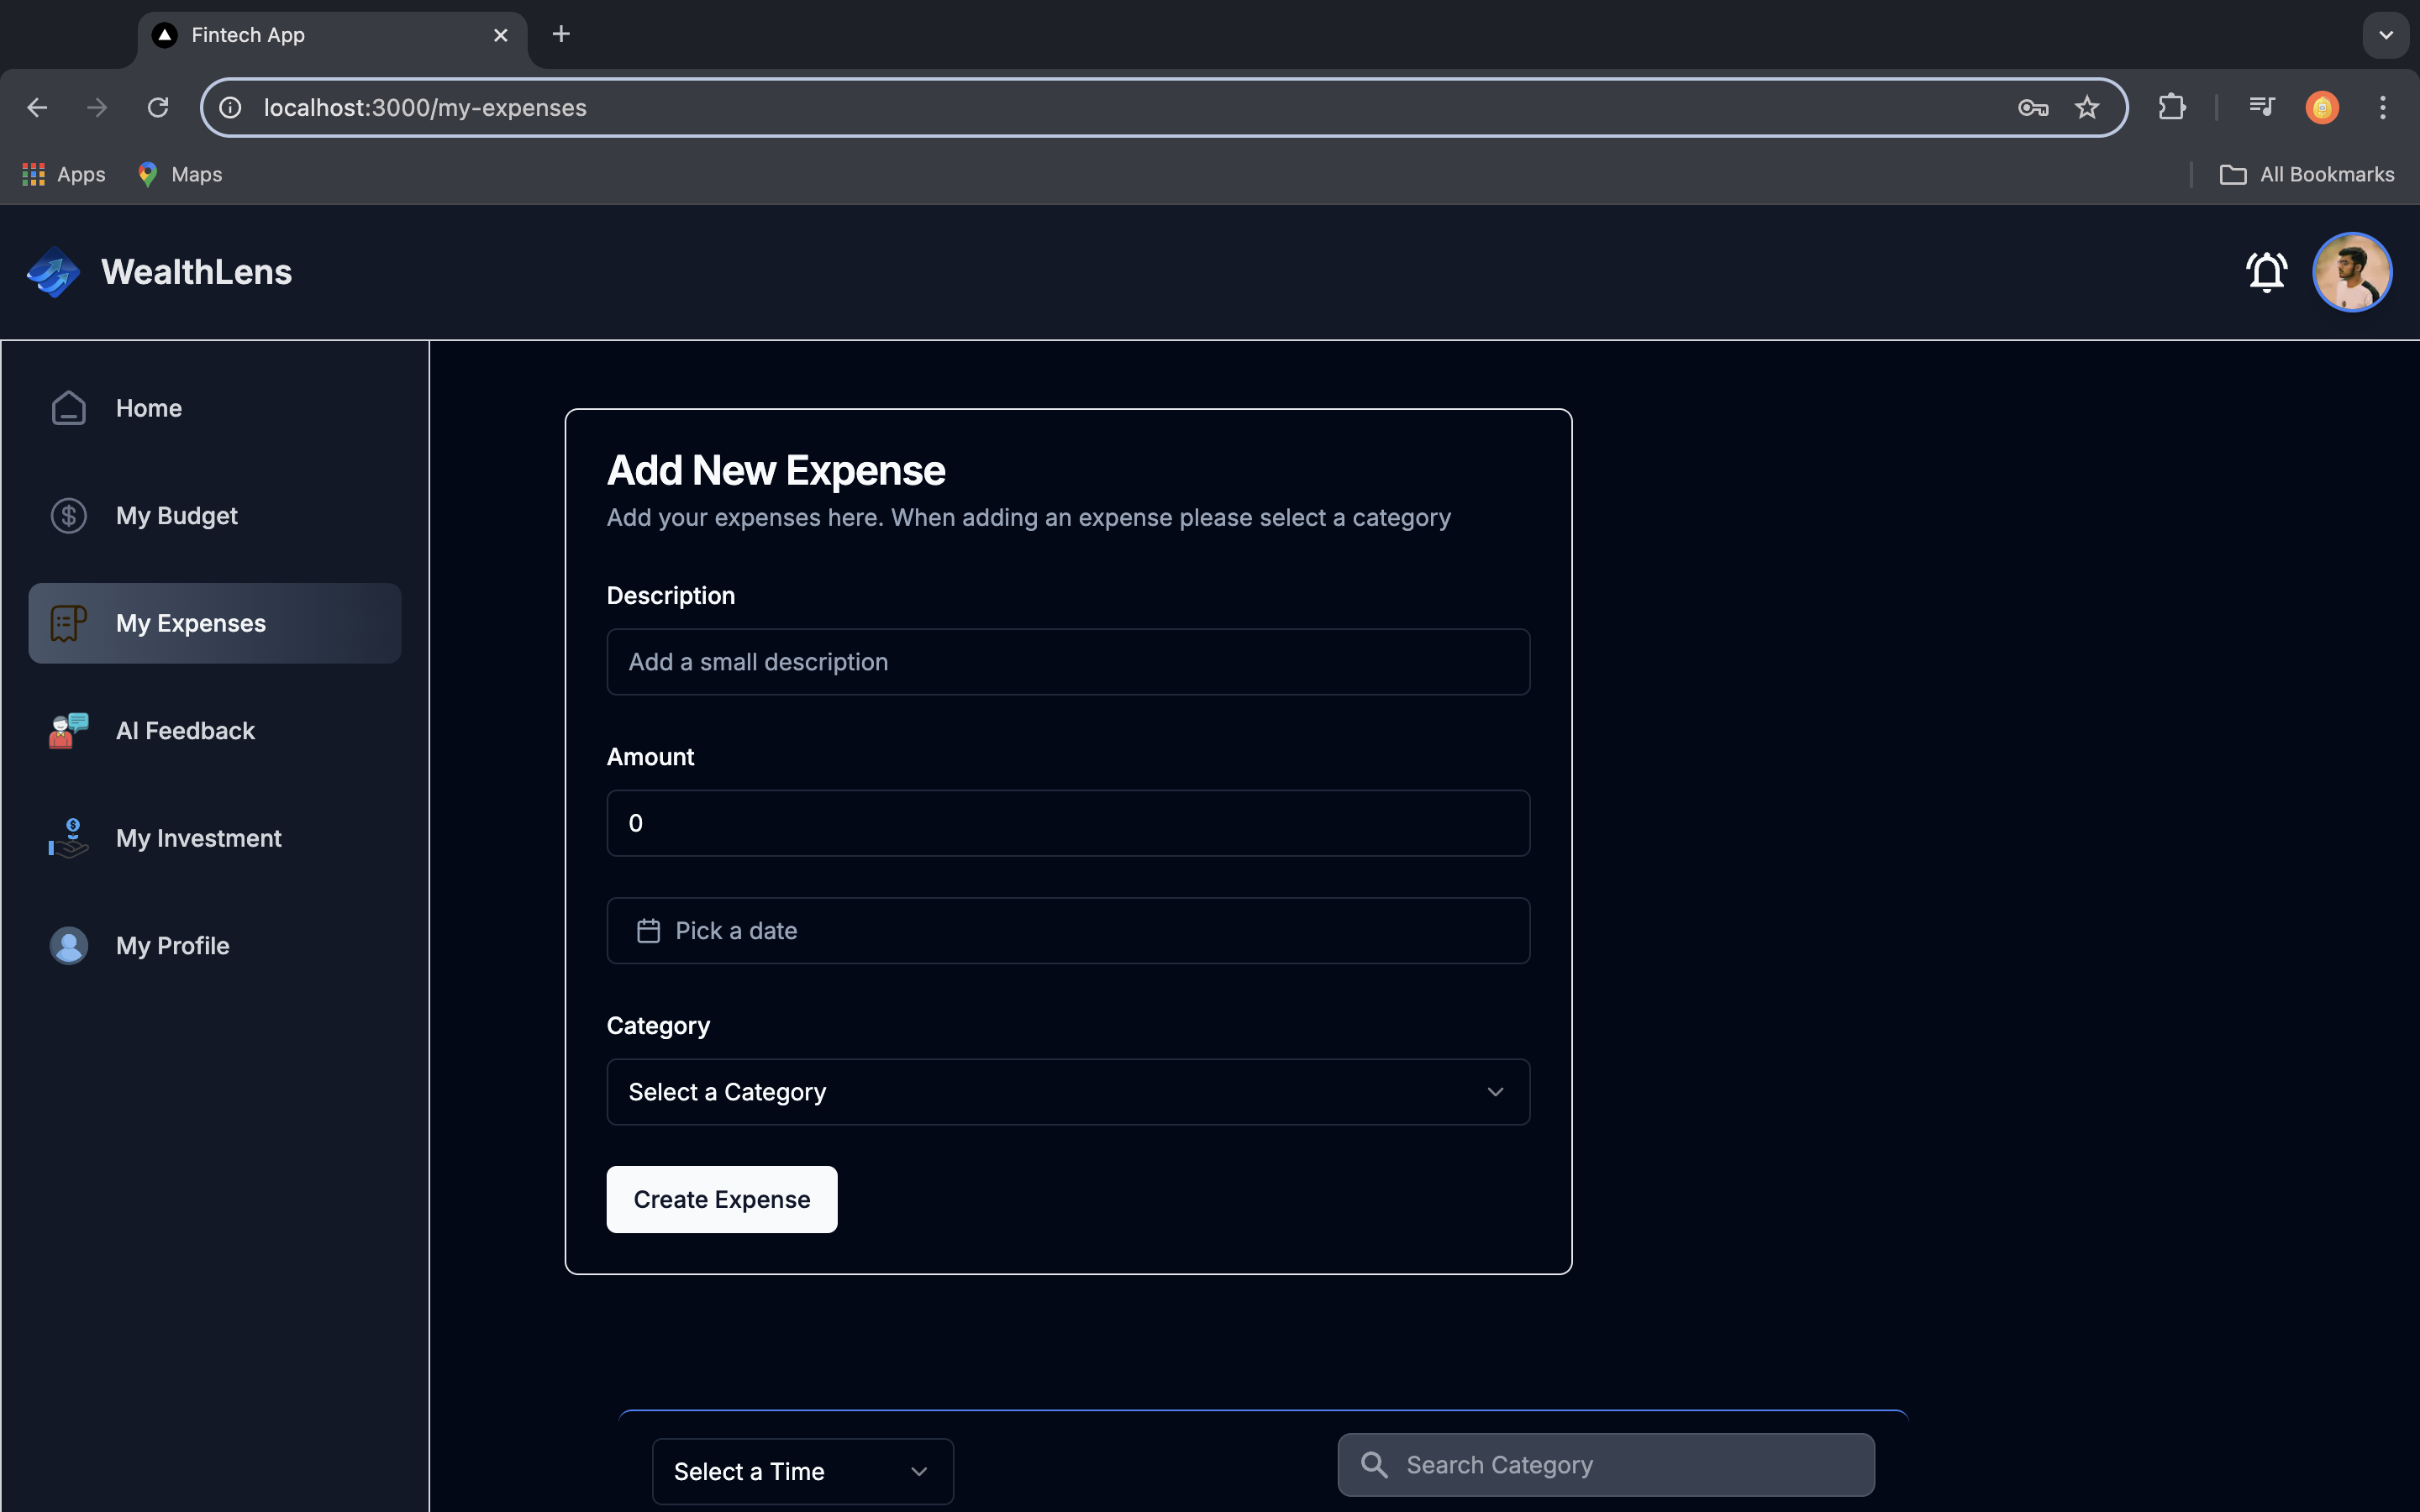Reload the current page
The height and width of the screenshot is (1512, 2420).
coord(158,108)
